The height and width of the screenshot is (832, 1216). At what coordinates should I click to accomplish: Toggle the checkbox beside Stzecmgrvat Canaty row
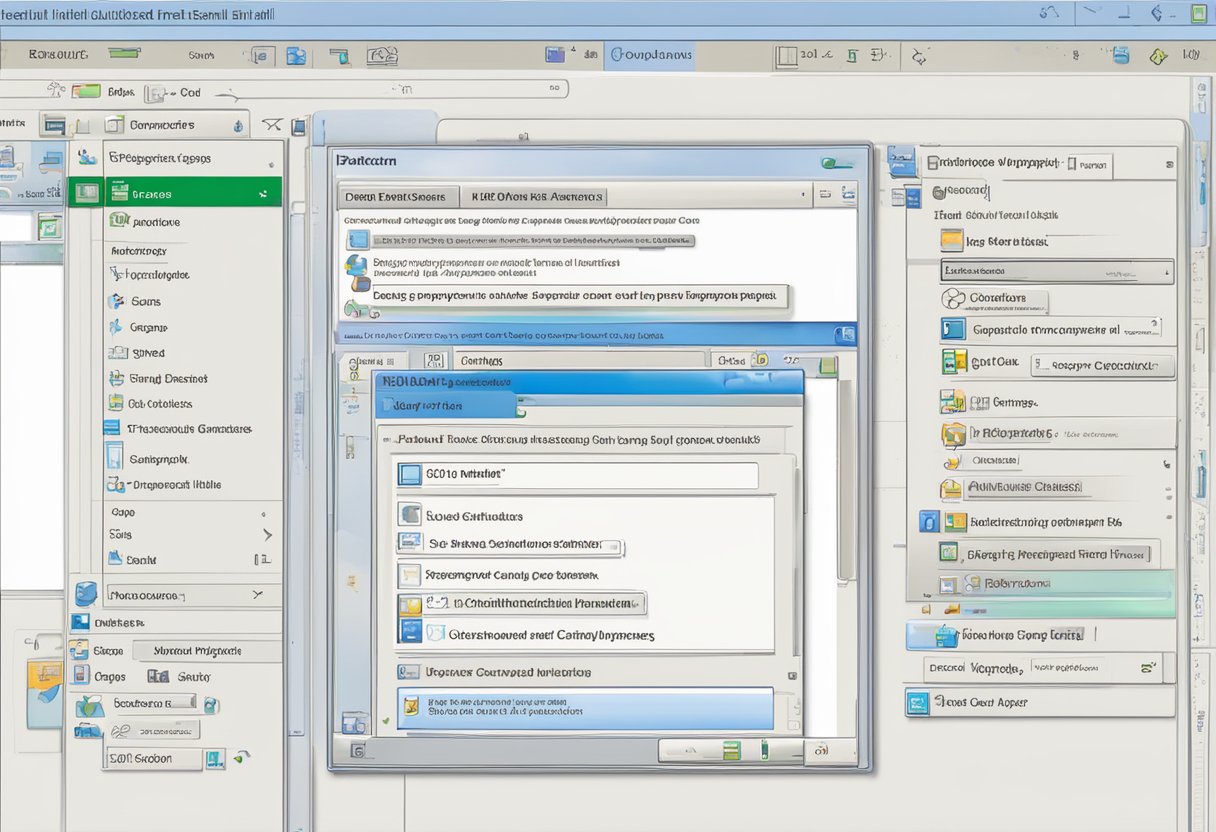coord(409,575)
